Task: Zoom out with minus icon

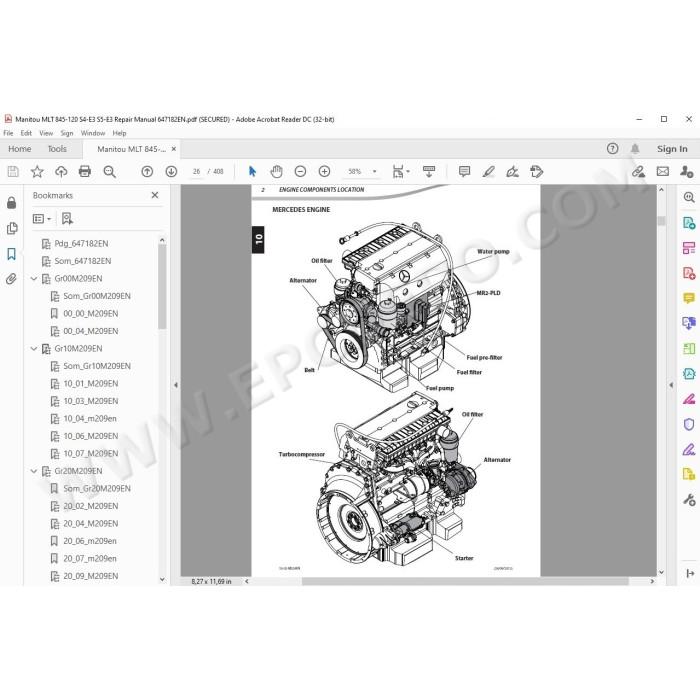Action: click(x=300, y=171)
